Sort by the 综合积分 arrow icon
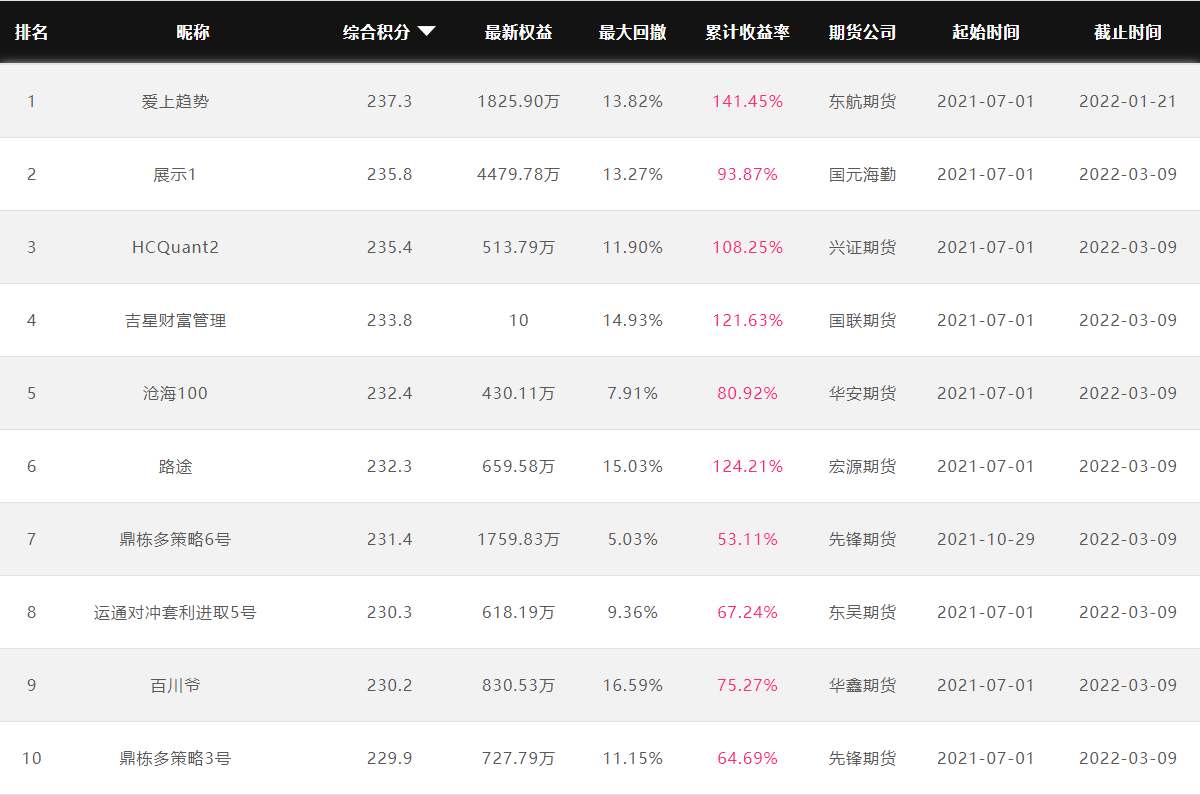The width and height of the screenshot is (1200, 795). pyautogui.click(x=427, y=32)
